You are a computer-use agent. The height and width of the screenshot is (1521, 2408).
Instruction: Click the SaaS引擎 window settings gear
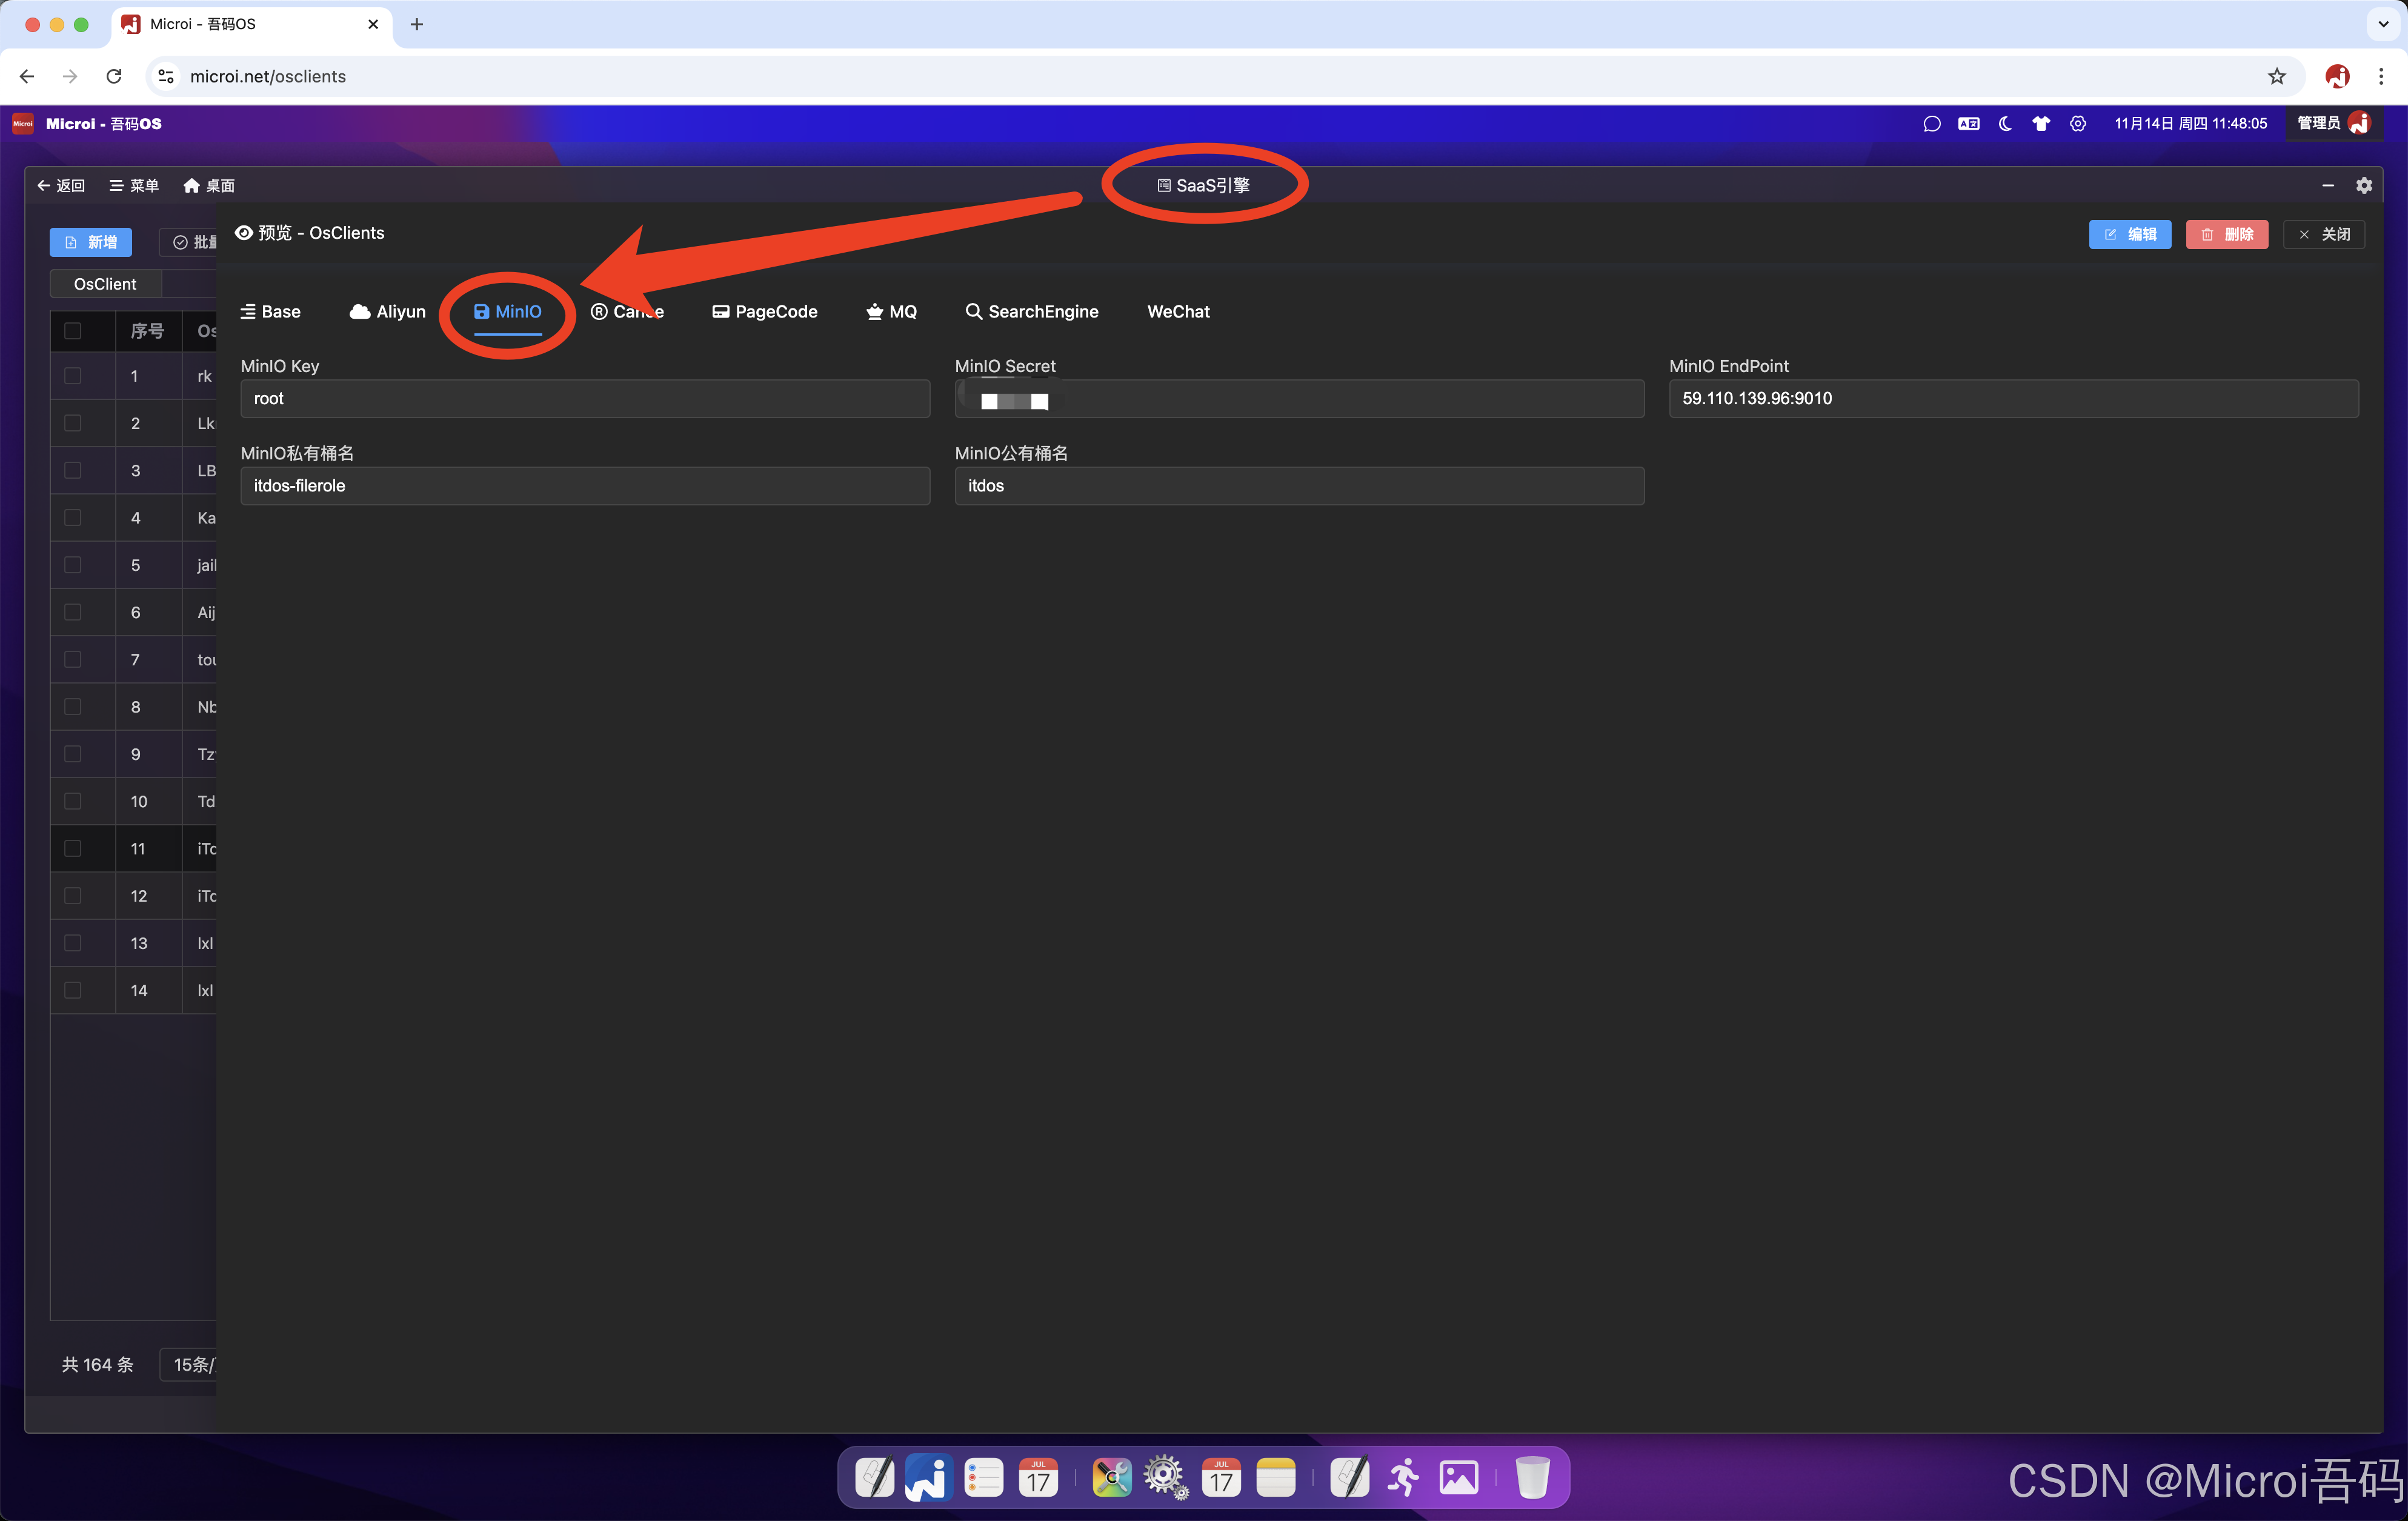pyautogui.click(x=2364, y=185)
